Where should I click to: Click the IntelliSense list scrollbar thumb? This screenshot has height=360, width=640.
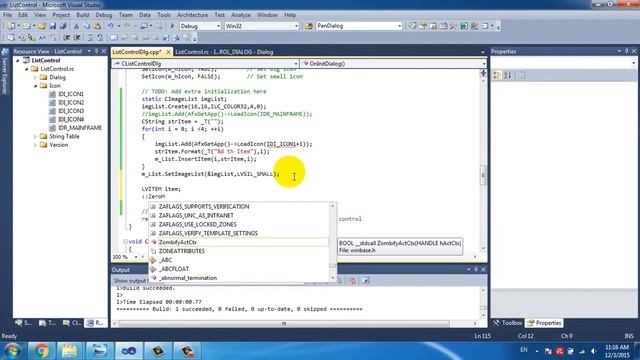click(x=333, y=266)
